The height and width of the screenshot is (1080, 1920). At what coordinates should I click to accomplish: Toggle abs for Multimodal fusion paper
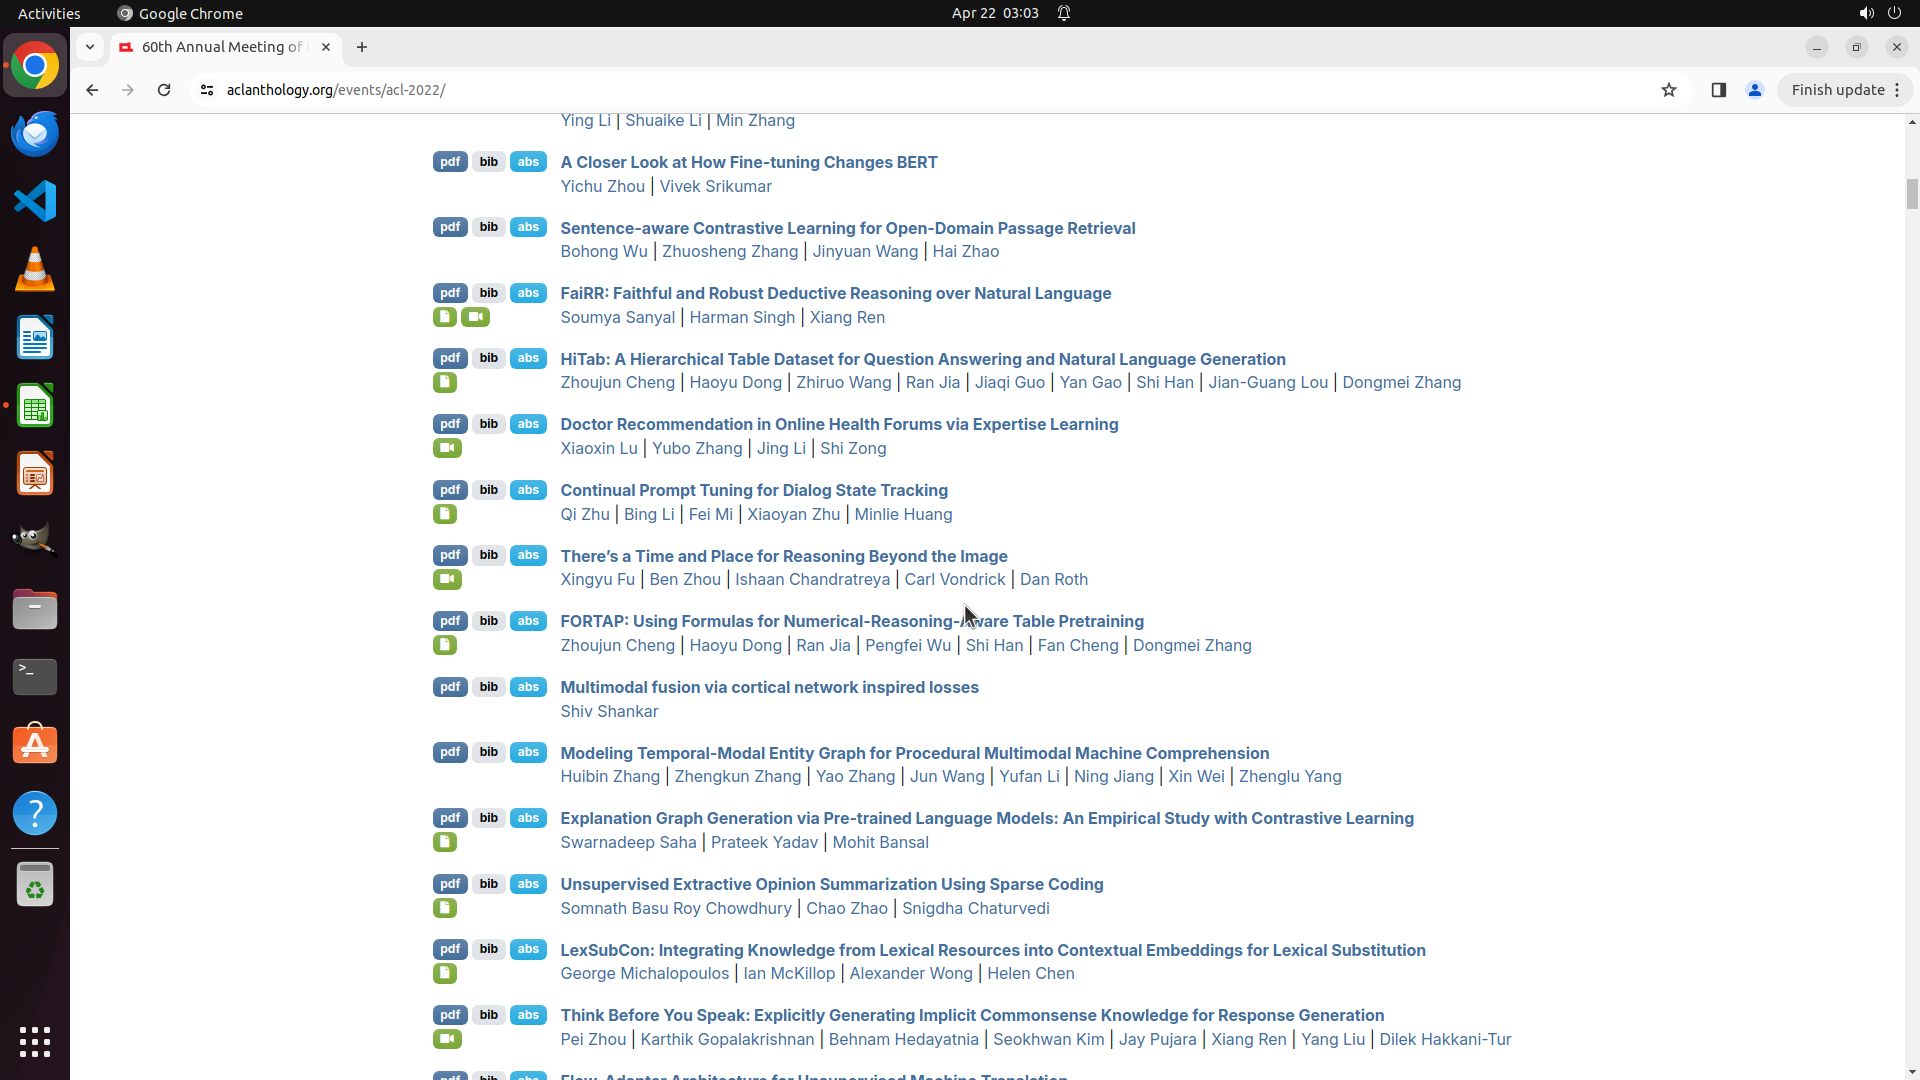click(x=528, y=687)
